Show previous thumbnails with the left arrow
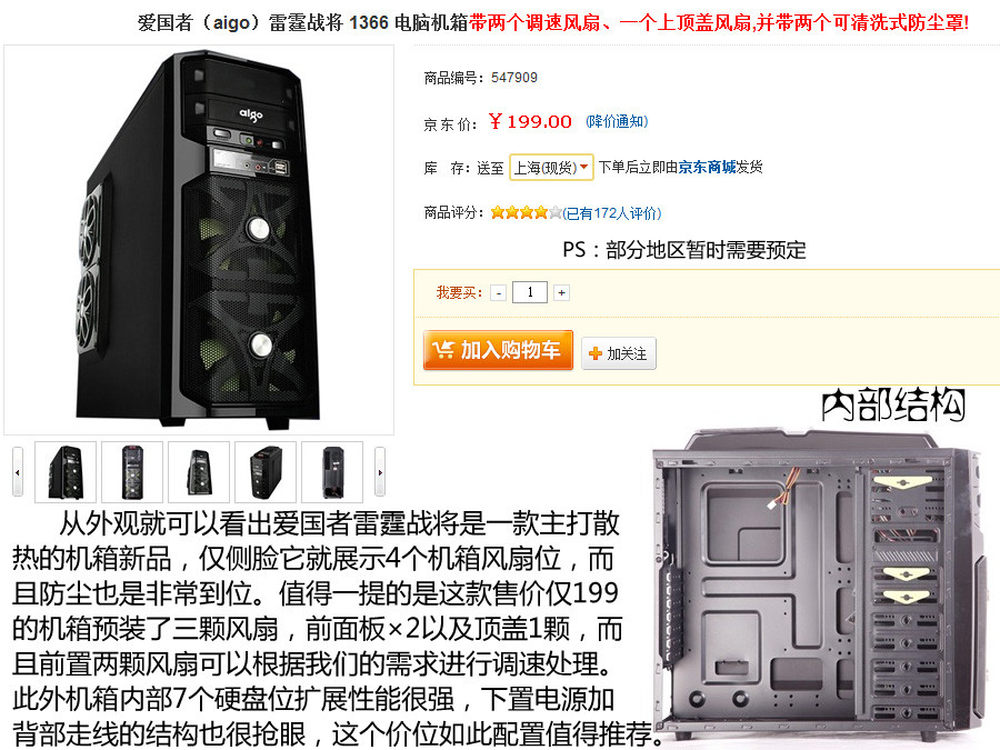The image size is (1000, 750). 17,472
